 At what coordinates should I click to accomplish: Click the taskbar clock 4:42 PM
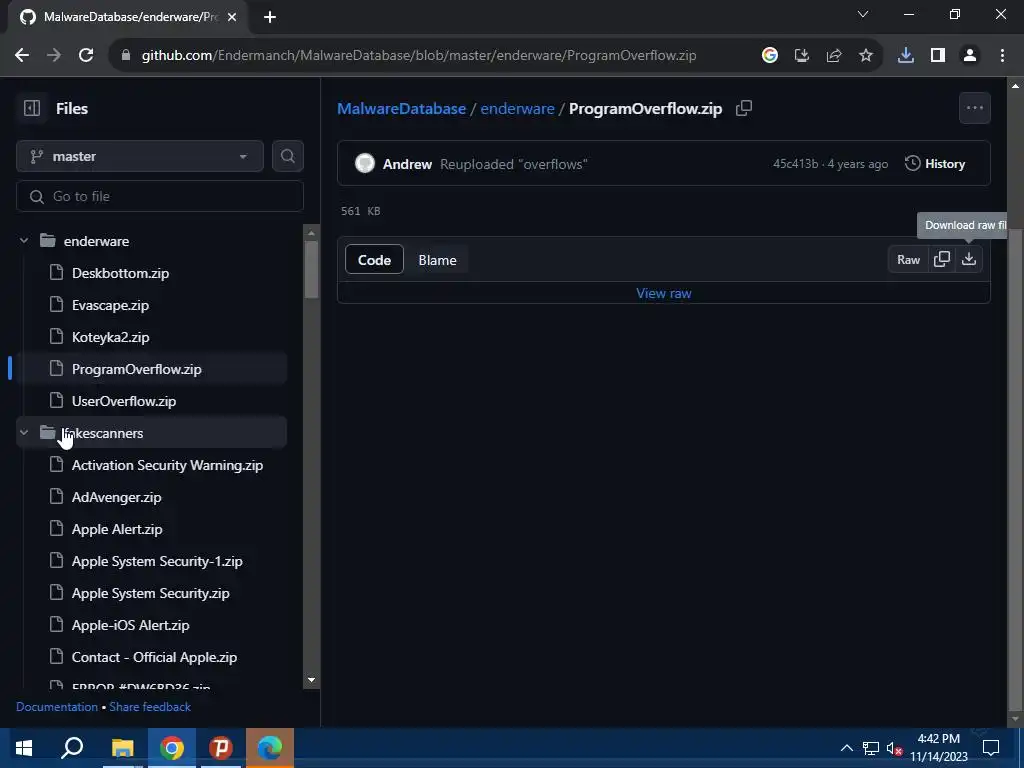tap(938, 739)
